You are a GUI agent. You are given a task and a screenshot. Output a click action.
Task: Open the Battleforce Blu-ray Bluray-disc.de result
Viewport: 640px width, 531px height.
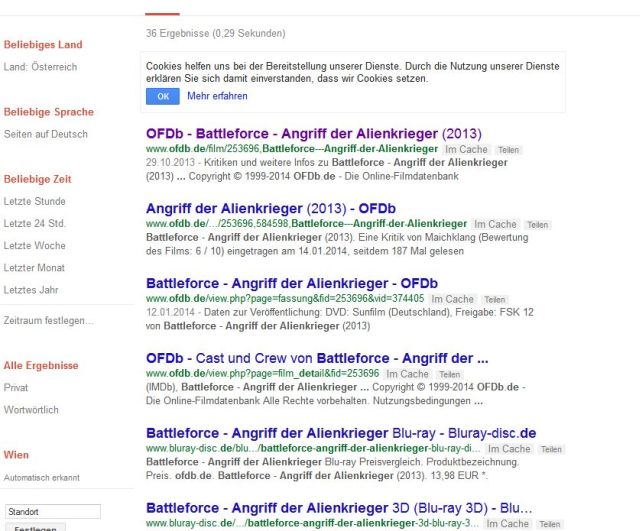coord(341,433)
